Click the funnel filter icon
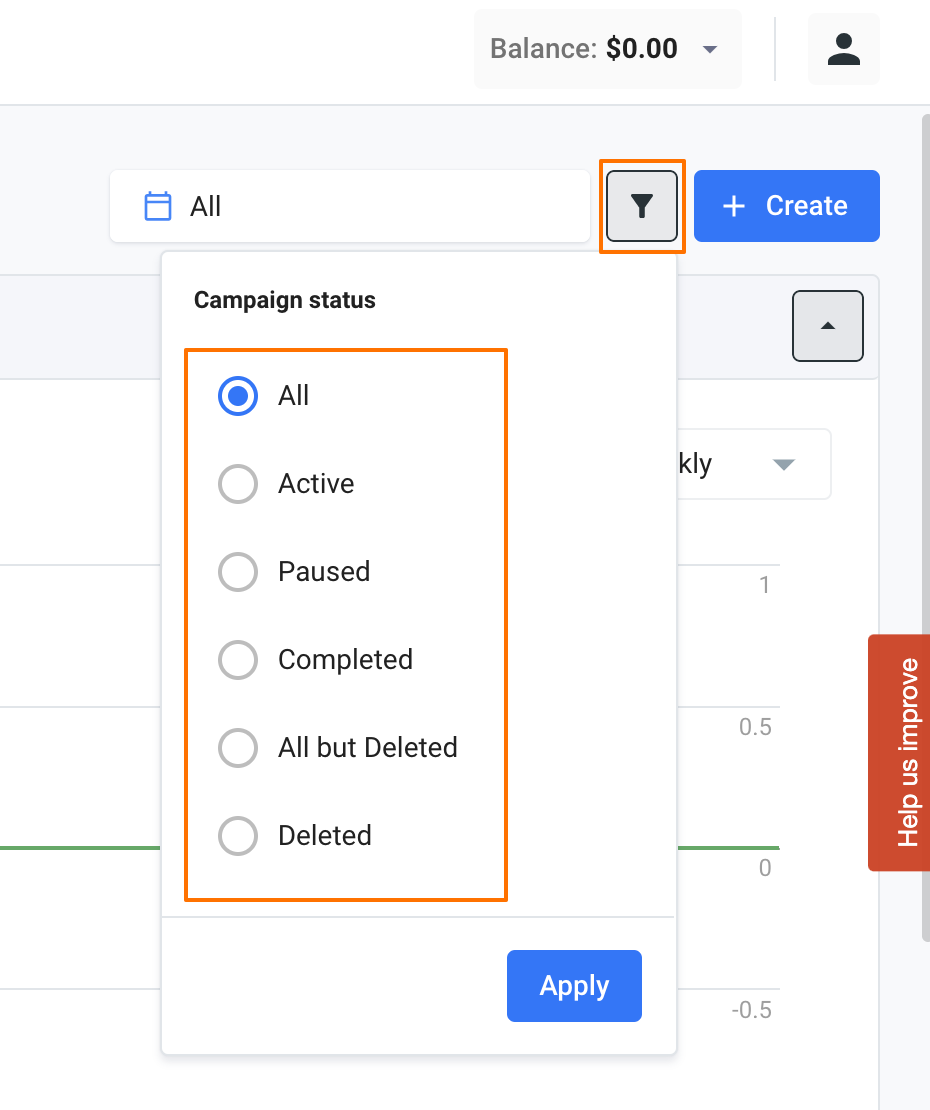 (641, 206)
